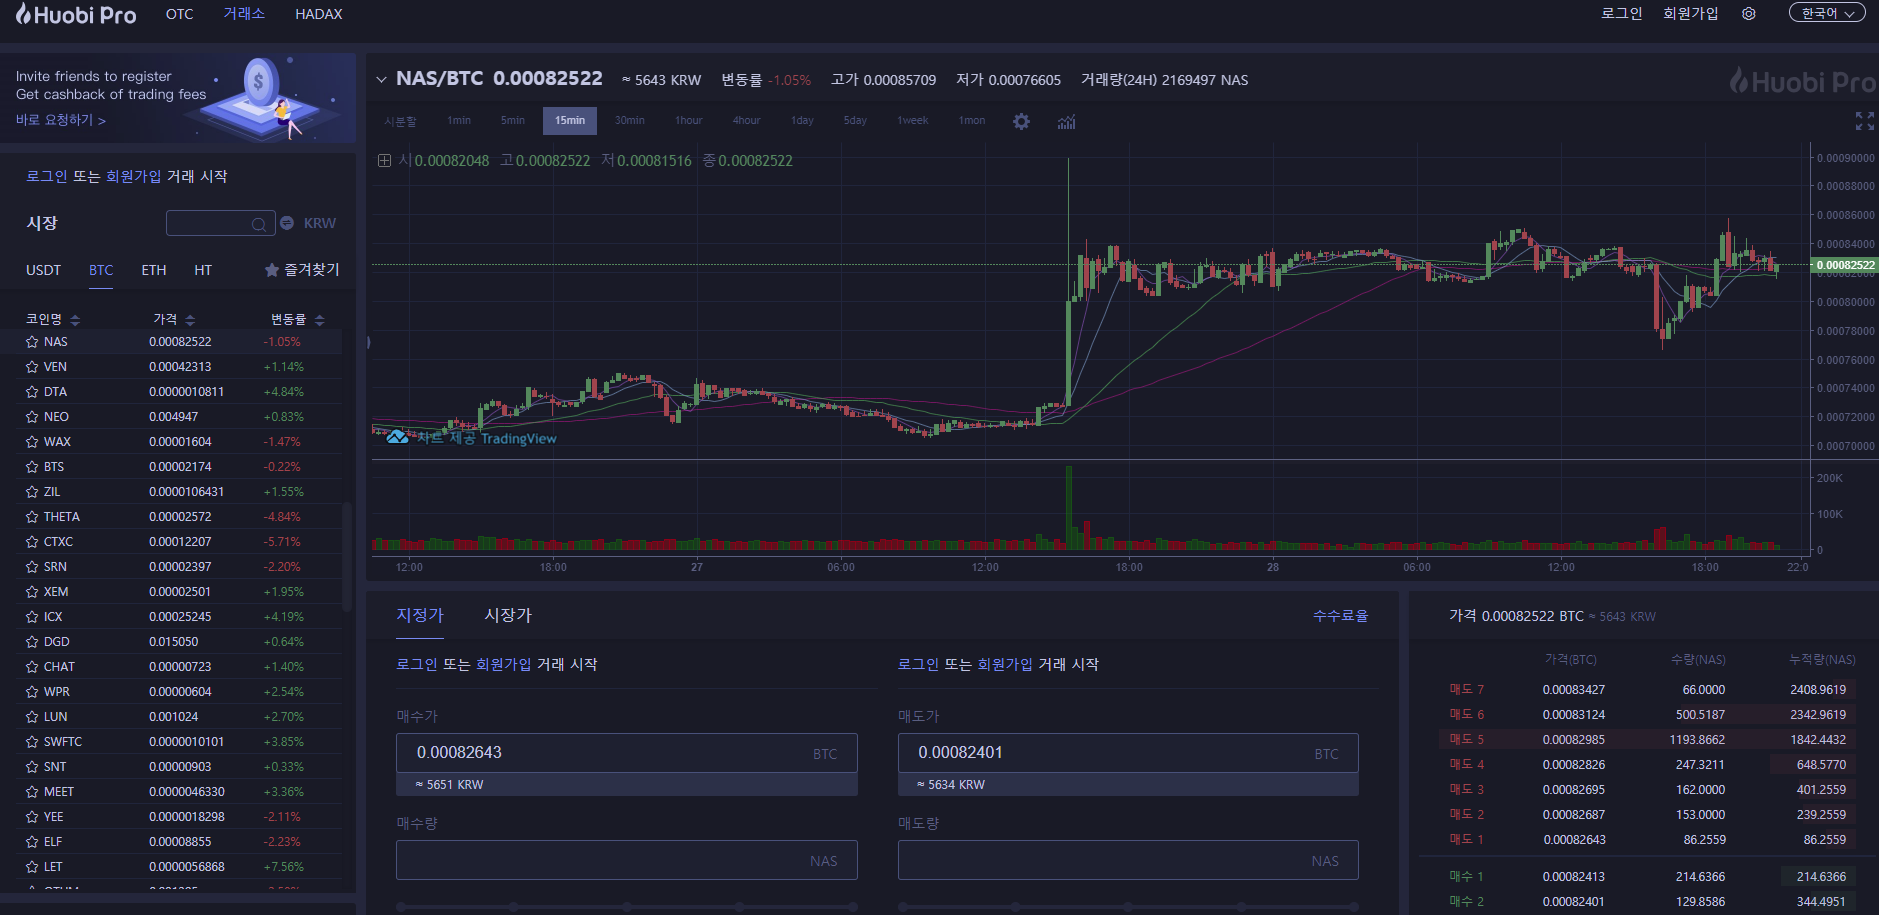Click buy quantity NAS input
This screenshot has width=1879, height=915.
coord(627,860)
